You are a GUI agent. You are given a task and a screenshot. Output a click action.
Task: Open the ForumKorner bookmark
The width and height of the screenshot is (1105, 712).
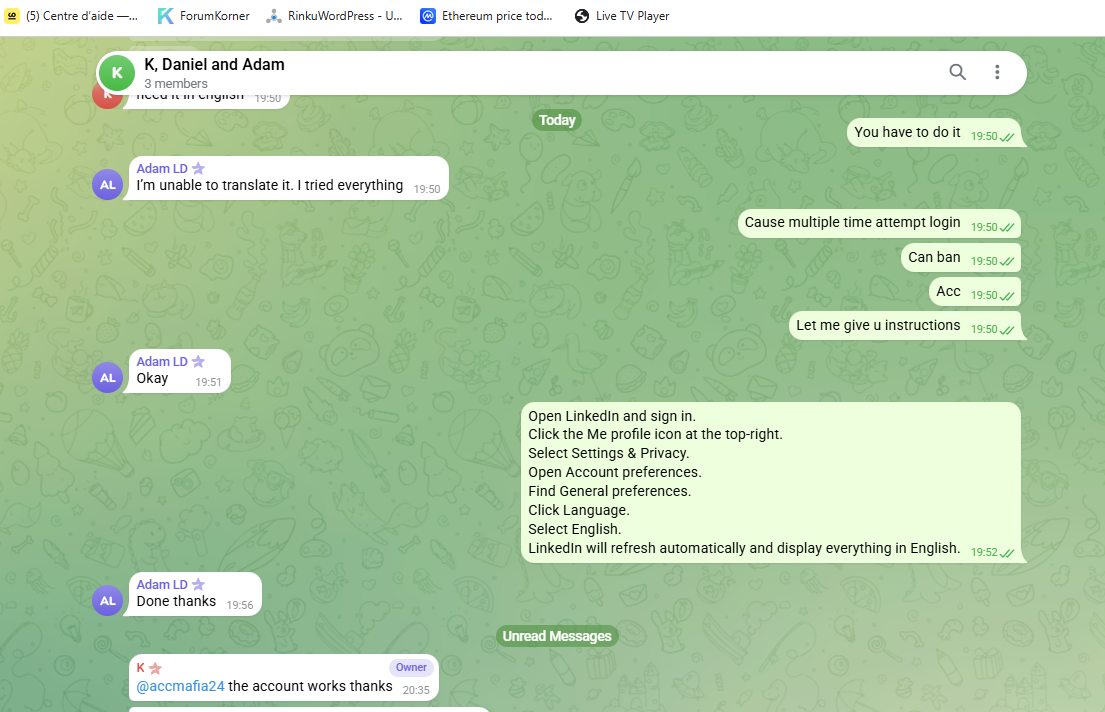[204, 16]
